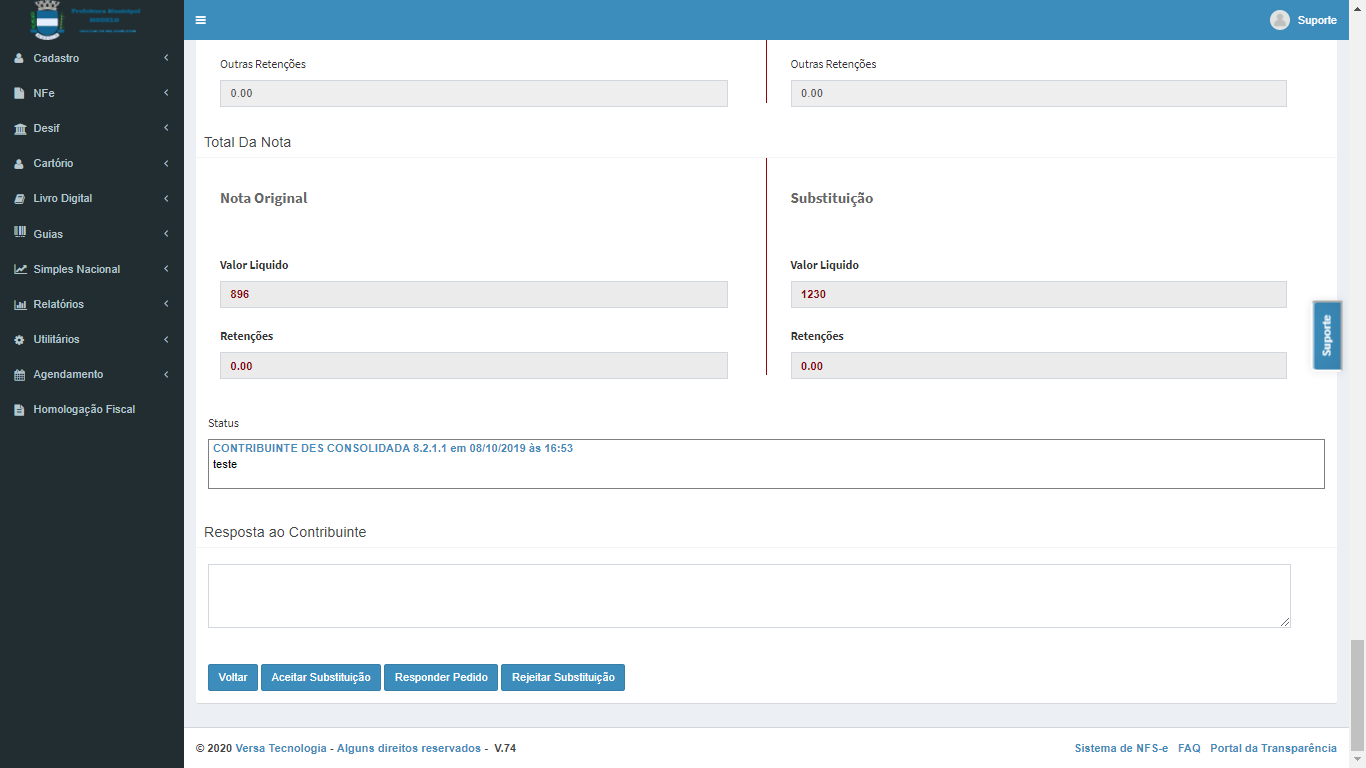Viewport: 1366px width, 768px height.
Task: Click the hamburger menu toggle icon
Action: [x=201, y=20]
